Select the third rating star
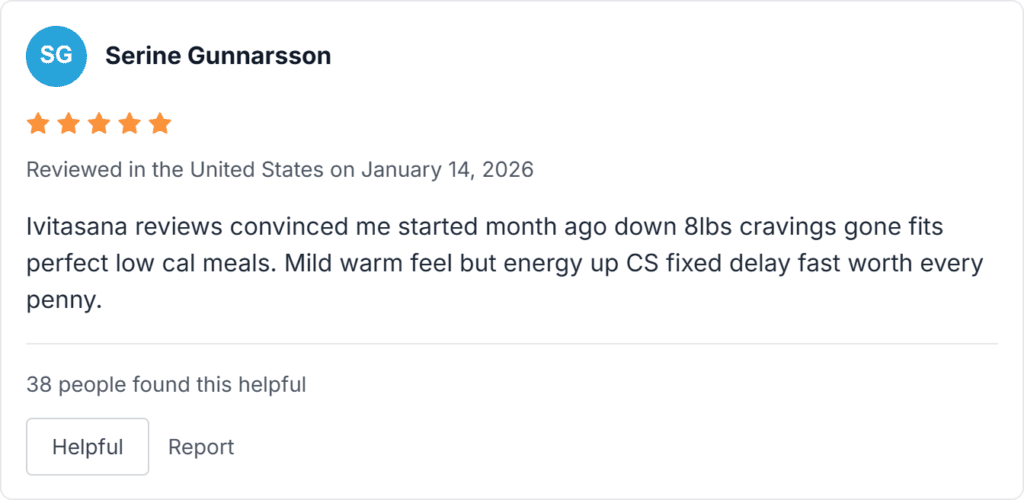 pos(99,124)
